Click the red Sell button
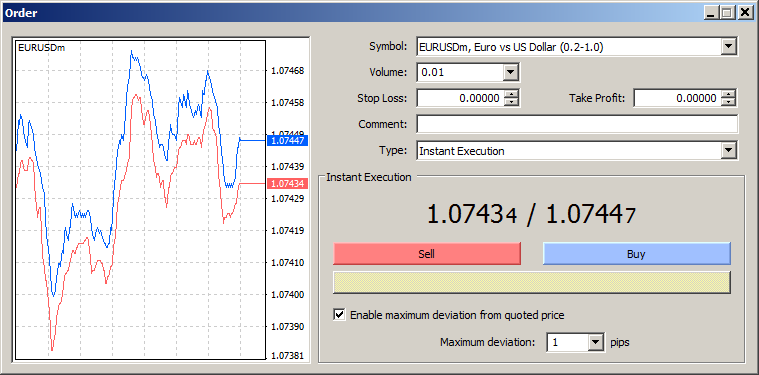The height and width of the screenshot is (375, 759). click(x=426, y=254)
